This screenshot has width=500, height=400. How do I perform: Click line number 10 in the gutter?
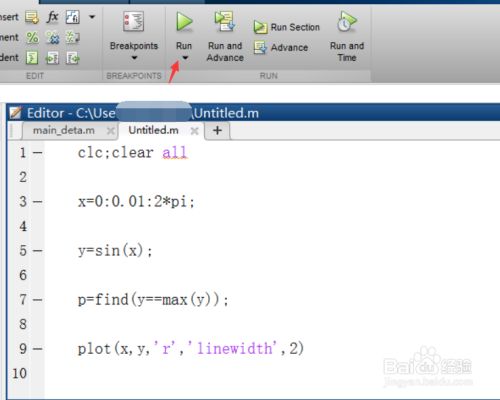(19, 373)
